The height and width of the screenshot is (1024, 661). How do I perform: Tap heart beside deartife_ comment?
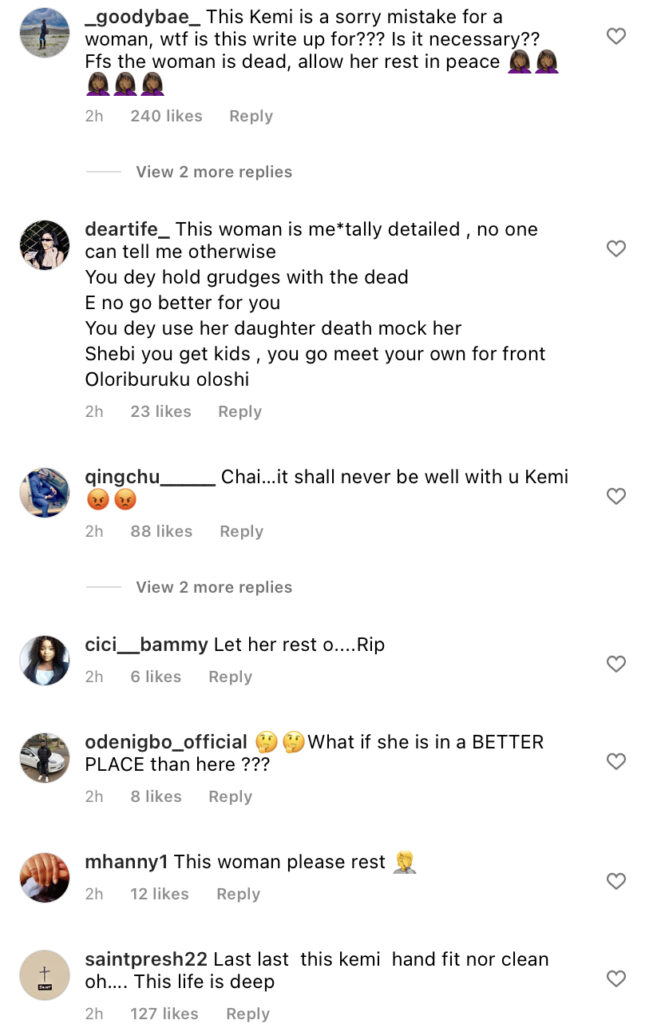(617, 248)
